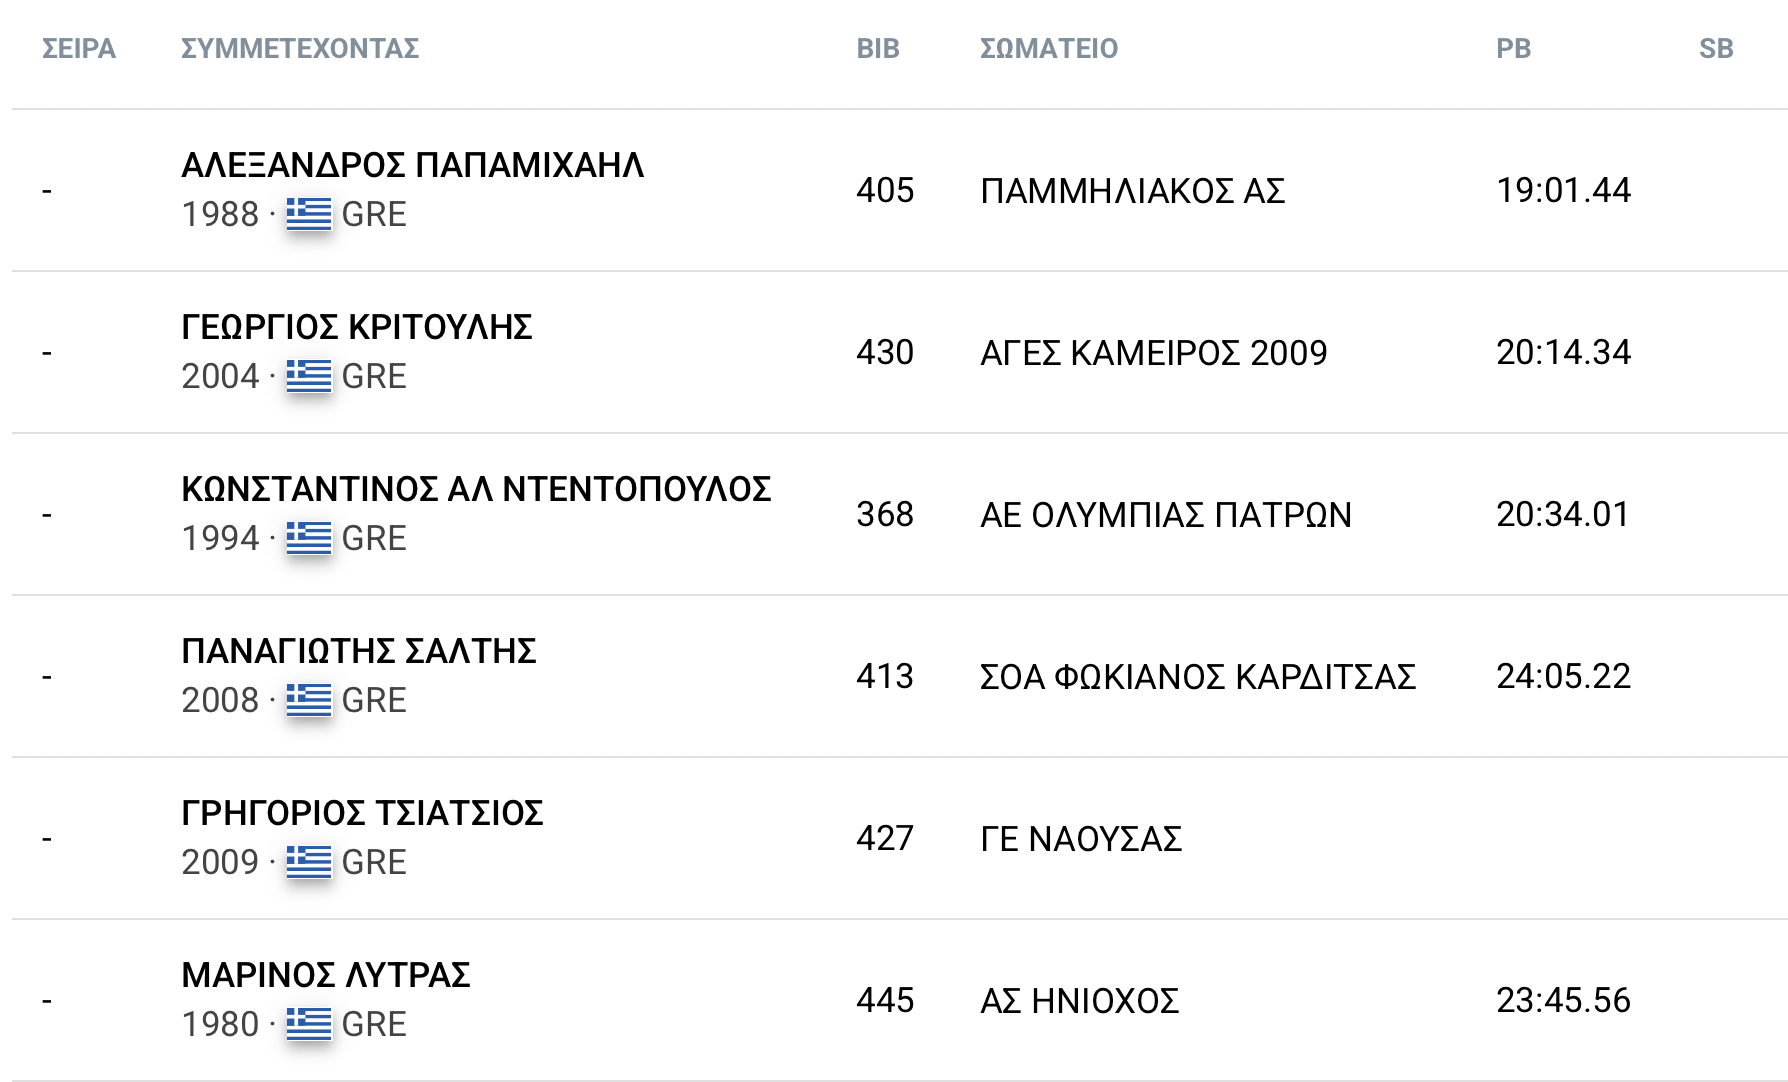Open ΚΩΝΣΤΑΝΤΙΝΟΣ ΑΛ ΝΤΕΝΤΟΠΟΥΛΟΣ athlete link
Image resolution: width=1788 pixels, height=1082 pixels.
[476, 489]
